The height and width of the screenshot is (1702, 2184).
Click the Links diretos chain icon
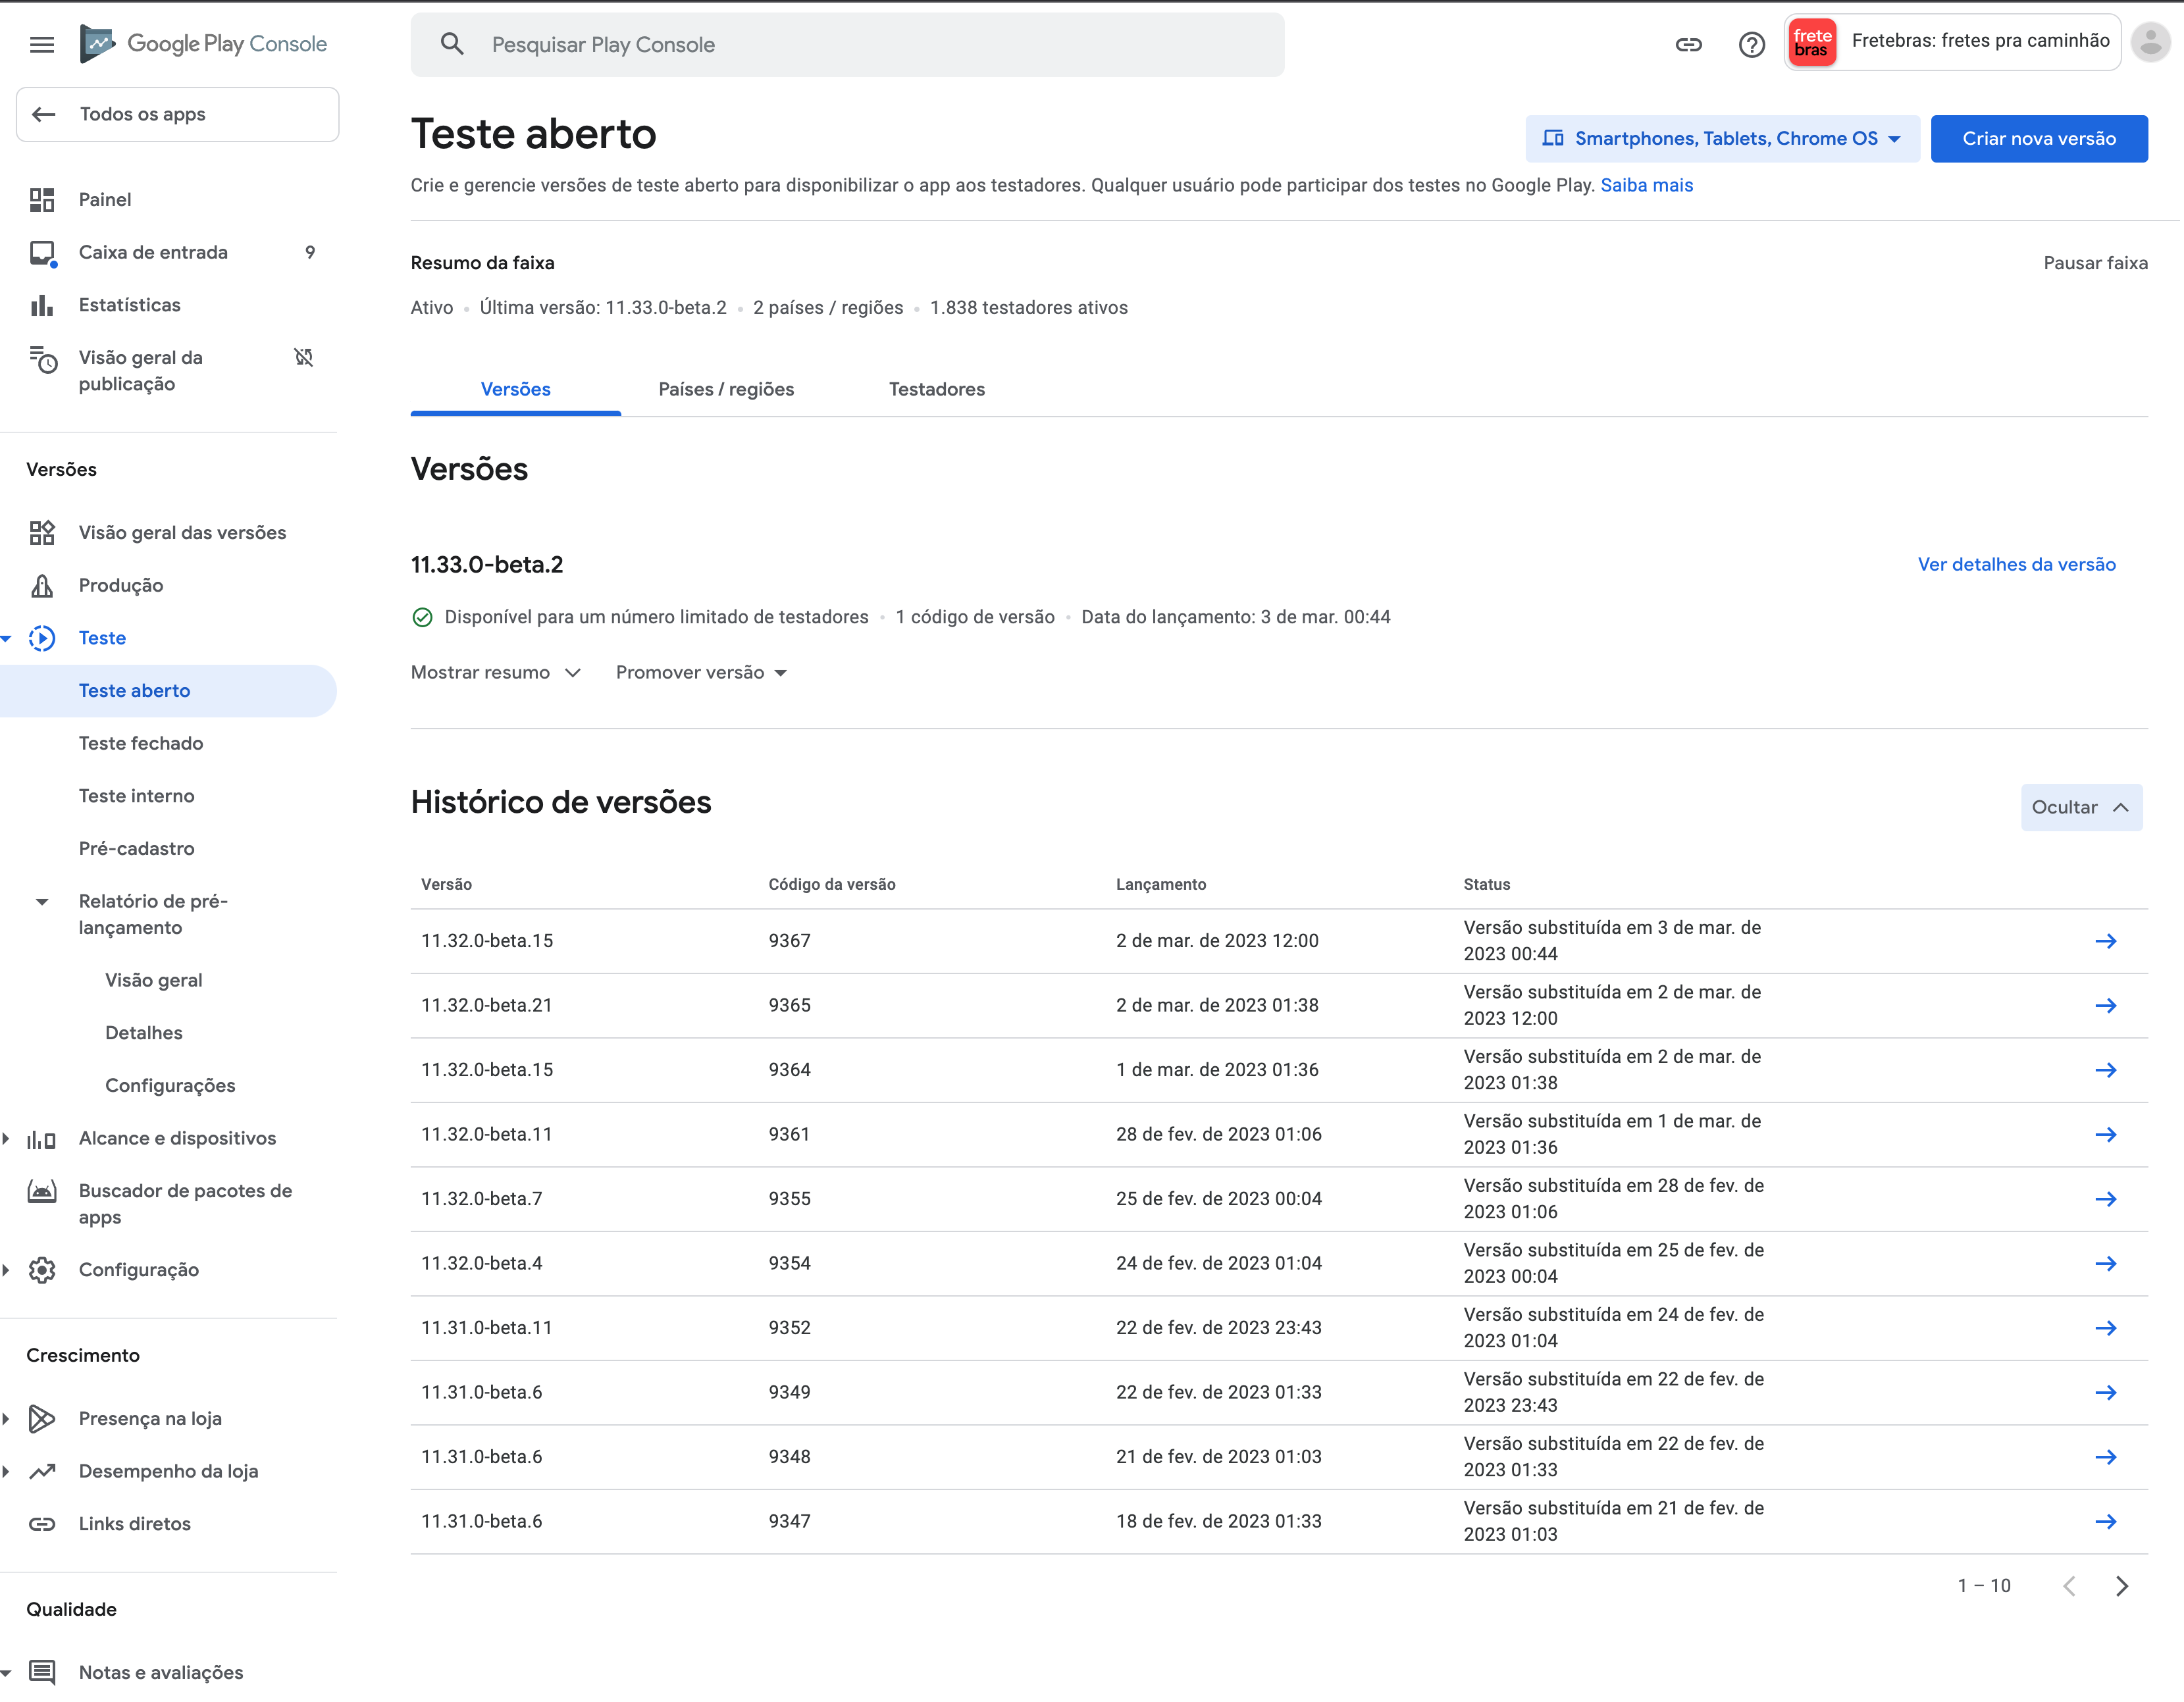[42, 1524]
